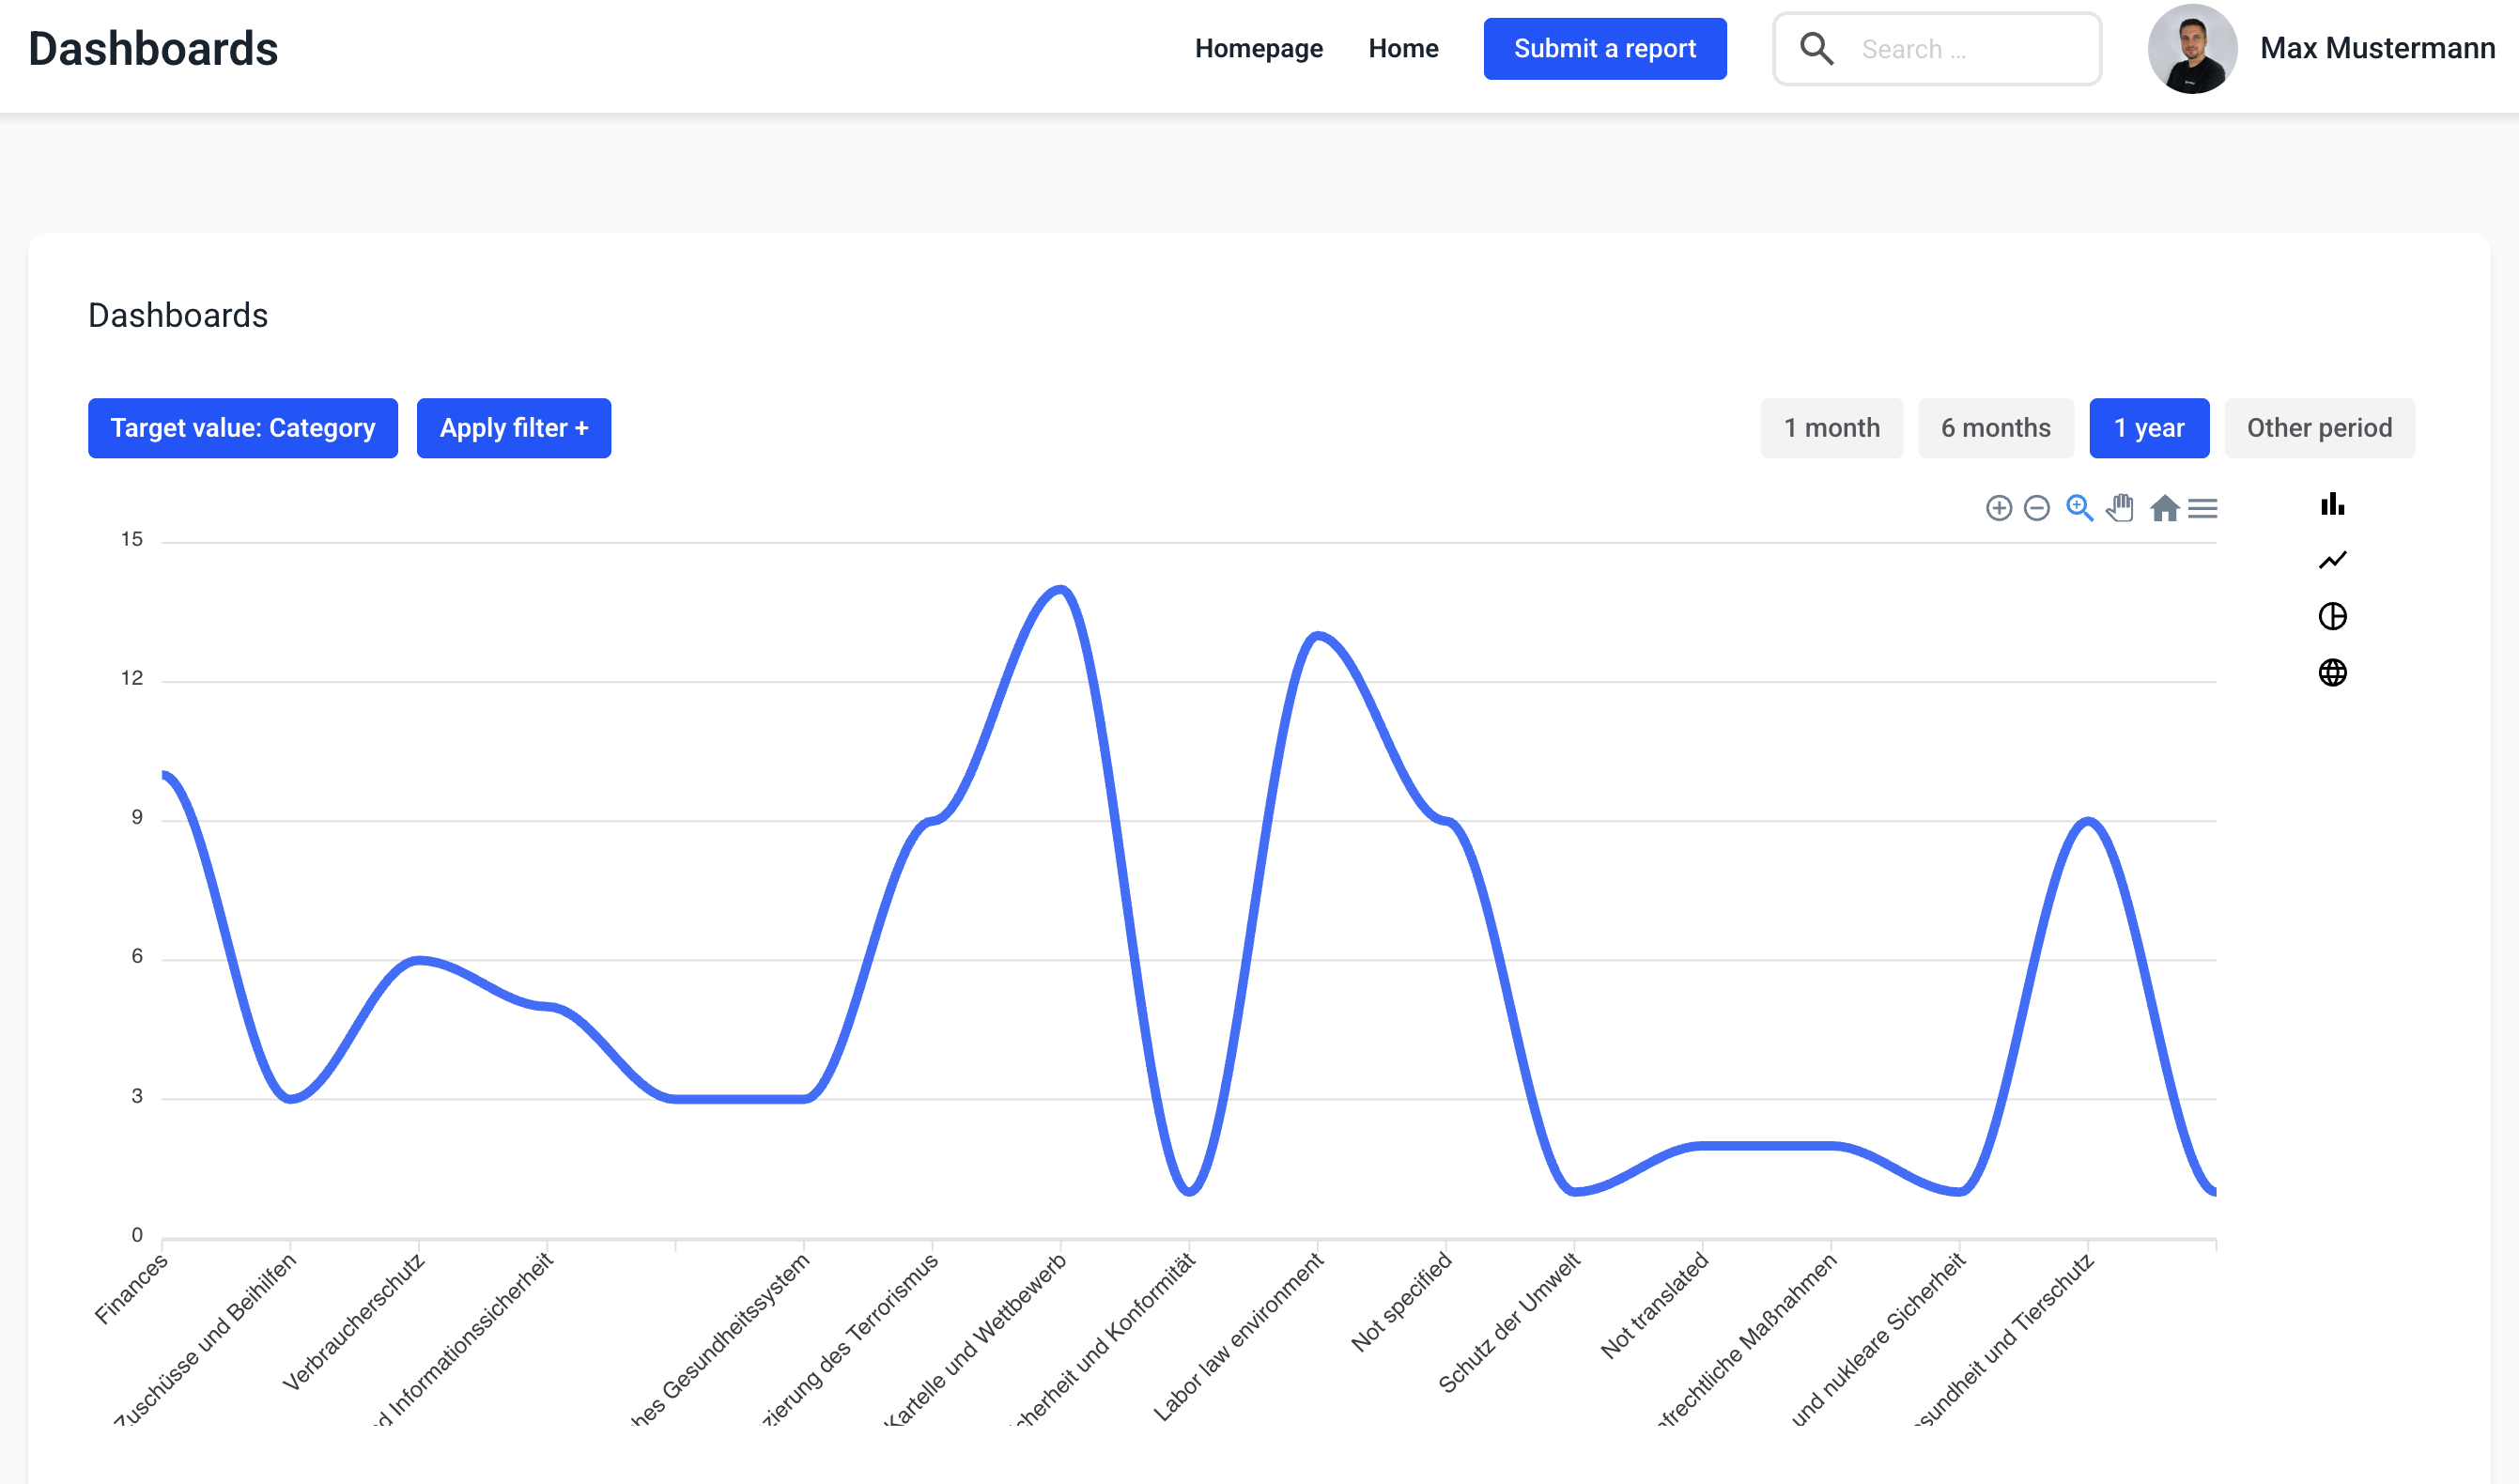Switch to bar chart view icon

click(x=2332, y=504)
